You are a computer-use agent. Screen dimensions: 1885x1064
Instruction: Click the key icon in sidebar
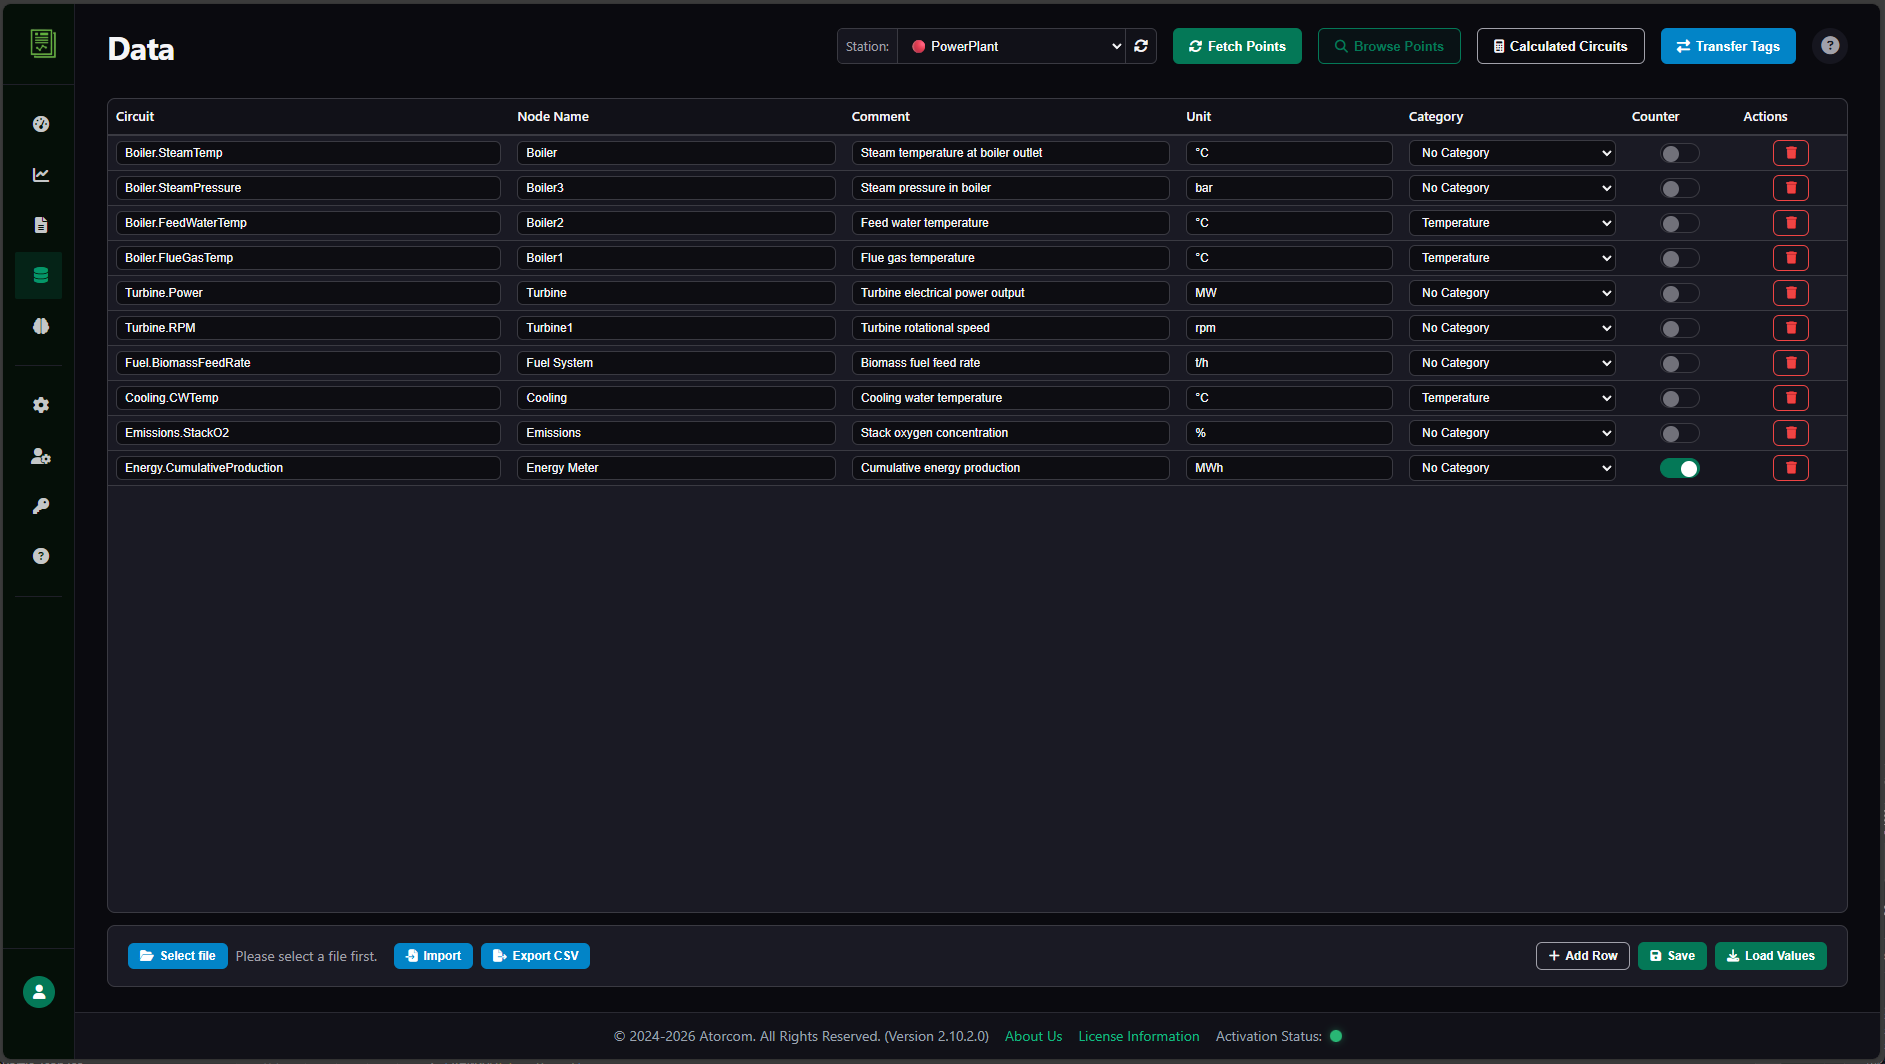point(40,506)
